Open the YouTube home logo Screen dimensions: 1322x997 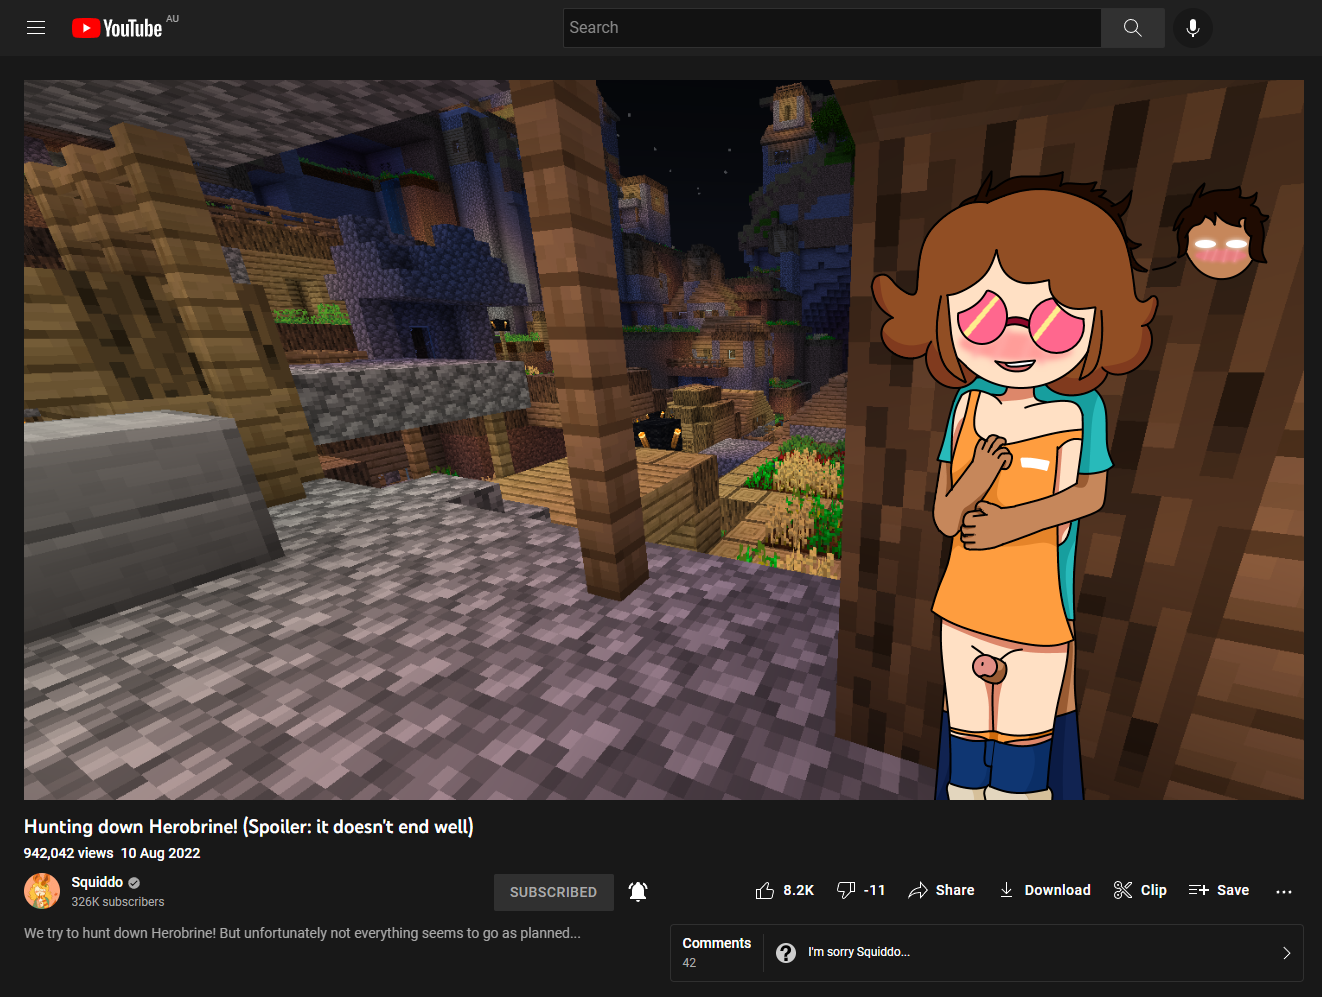[x=117, y=27]
